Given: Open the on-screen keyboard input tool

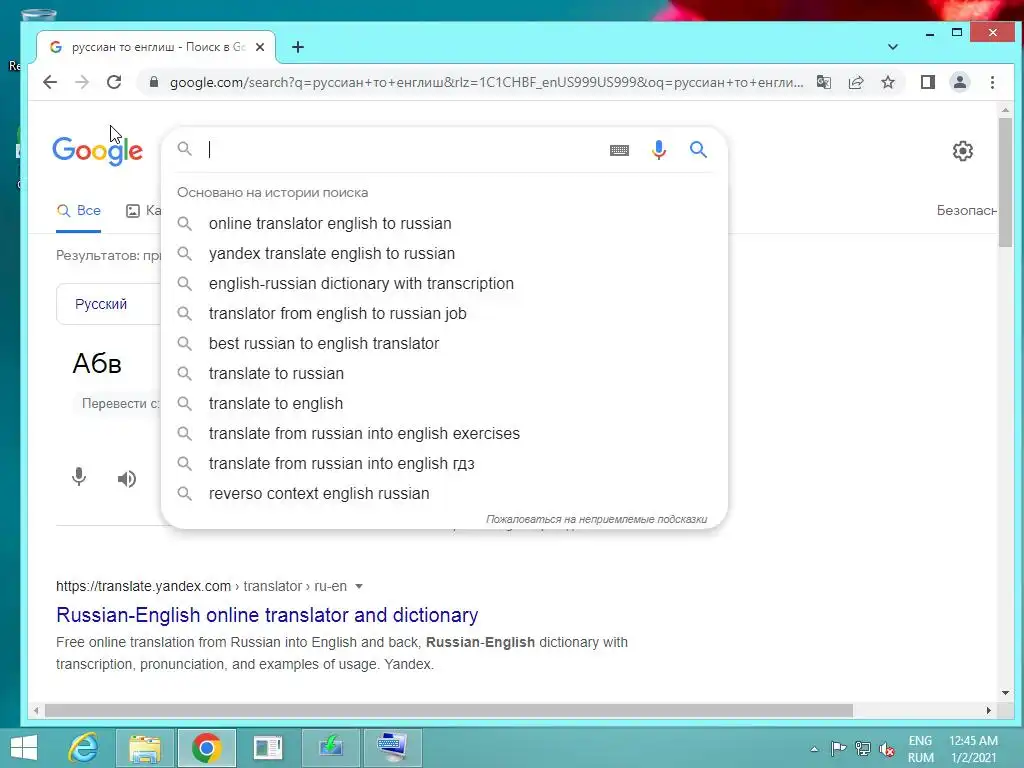Looking at the screenshot, I should 619,150.
